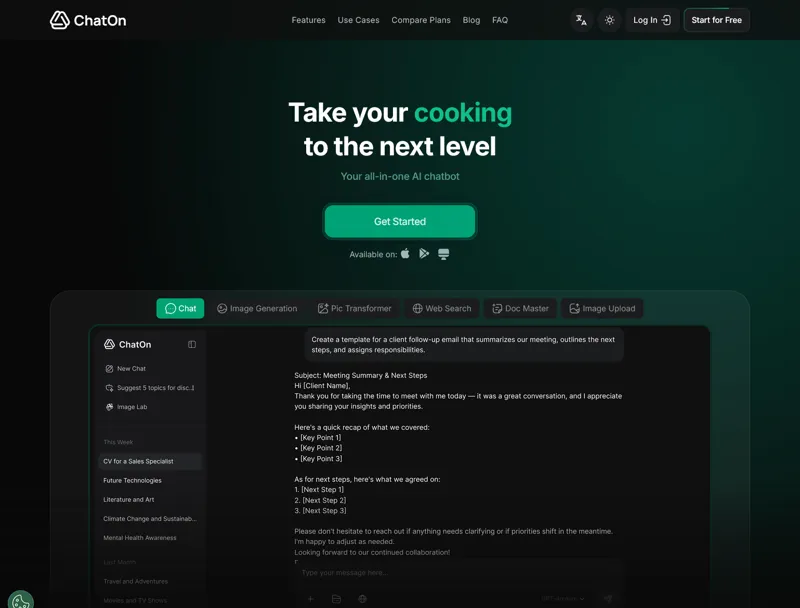Open the FAQ navigation item

tap(499, 20)
